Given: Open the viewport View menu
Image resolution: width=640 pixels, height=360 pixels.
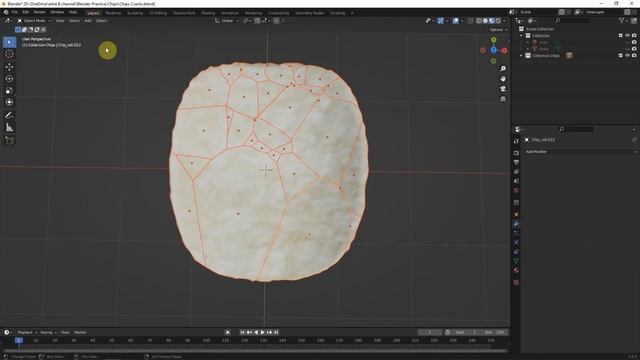Looking at the screenshot, I should coord(60,20).
